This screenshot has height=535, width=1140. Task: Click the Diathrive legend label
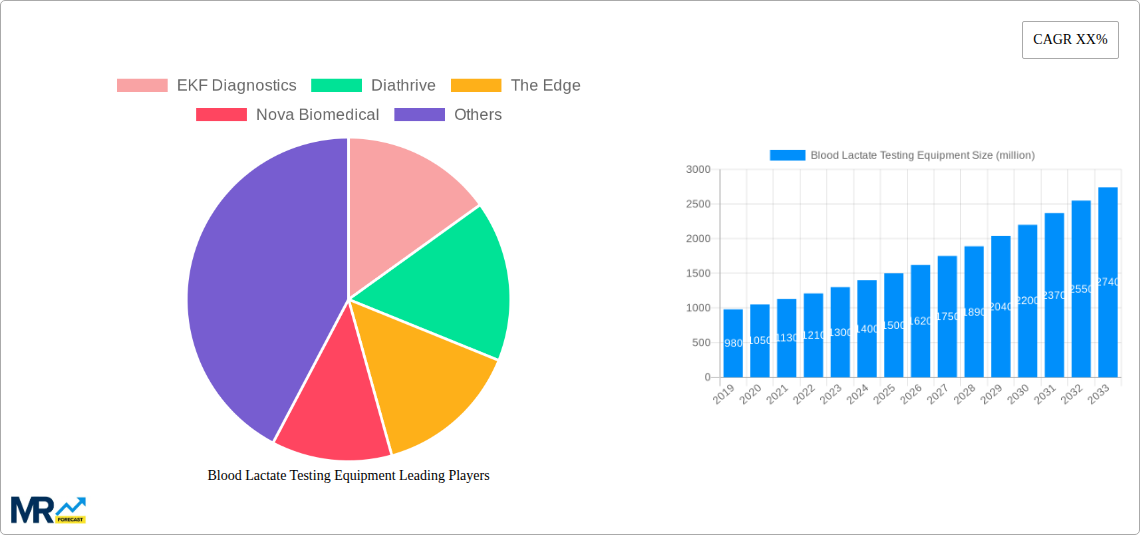tap(404, 86)
